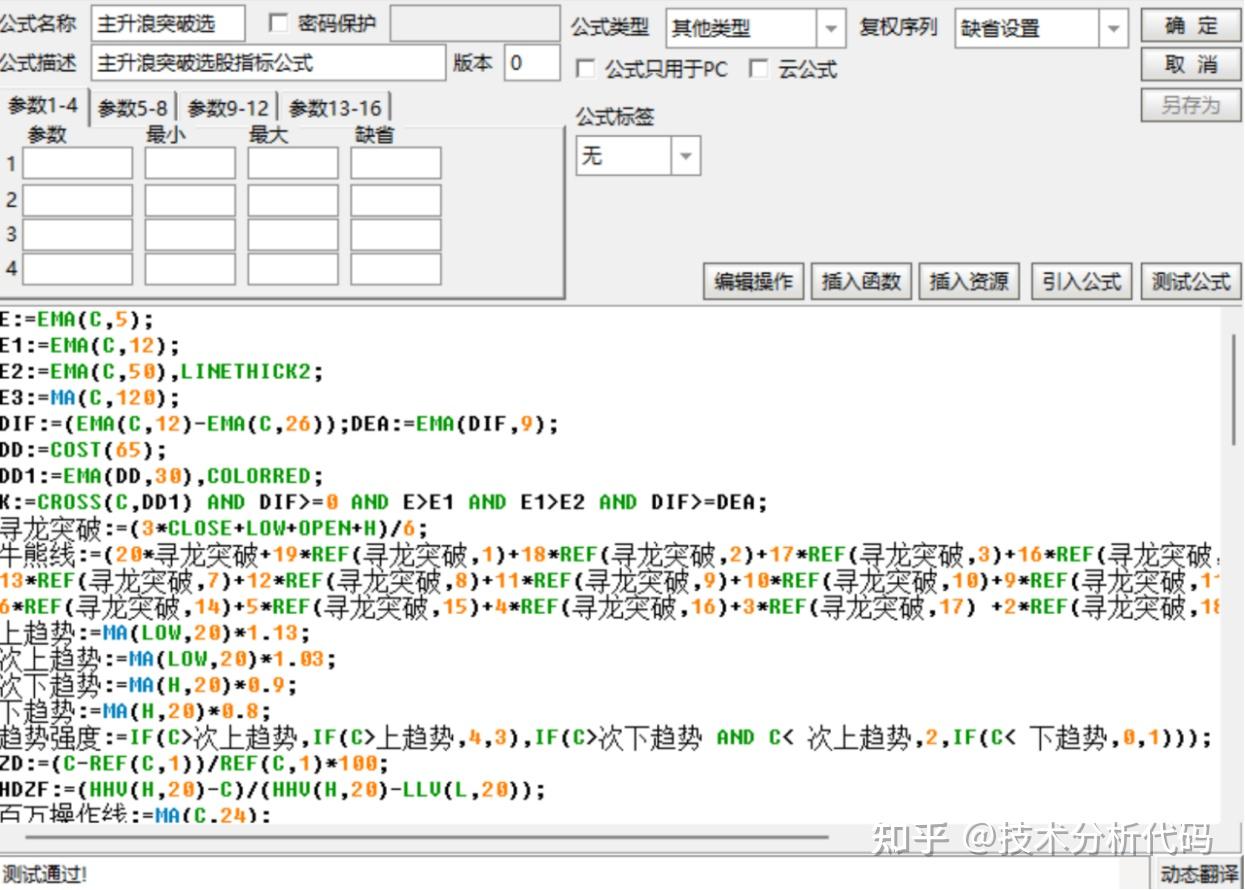The image size is (1245, 890).
Task: Click the 公式名称 input field
Action: [x=168, y=24]
